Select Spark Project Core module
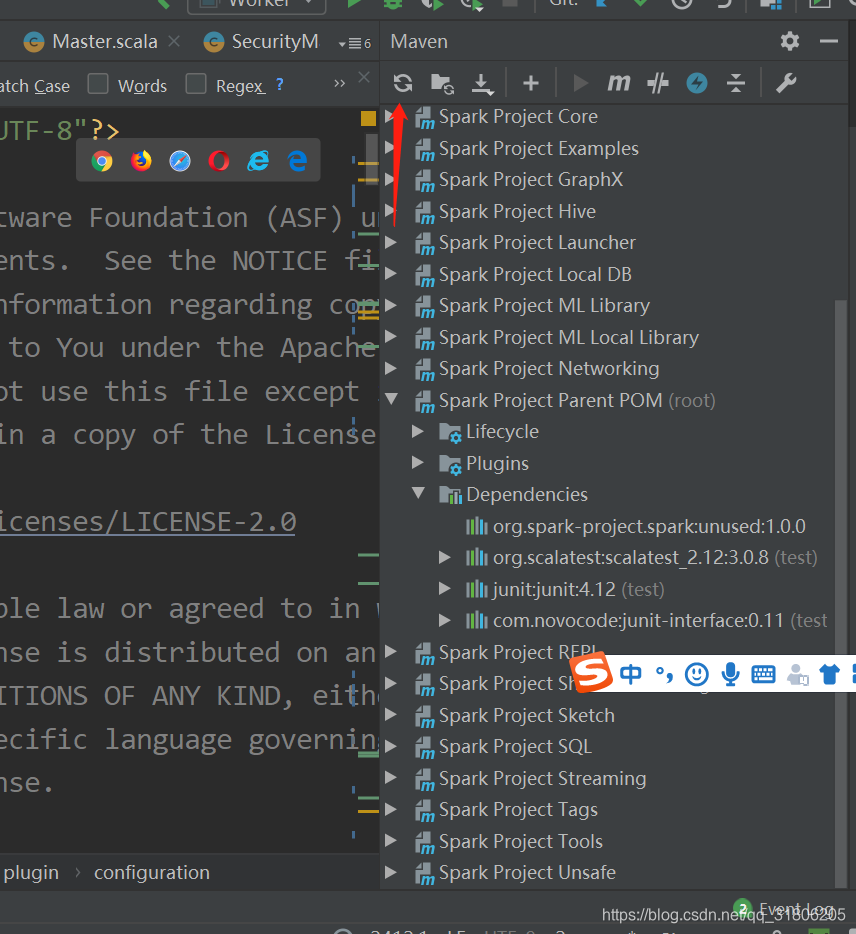Screen dimensions: 856x934 click(x=518, y=116)
